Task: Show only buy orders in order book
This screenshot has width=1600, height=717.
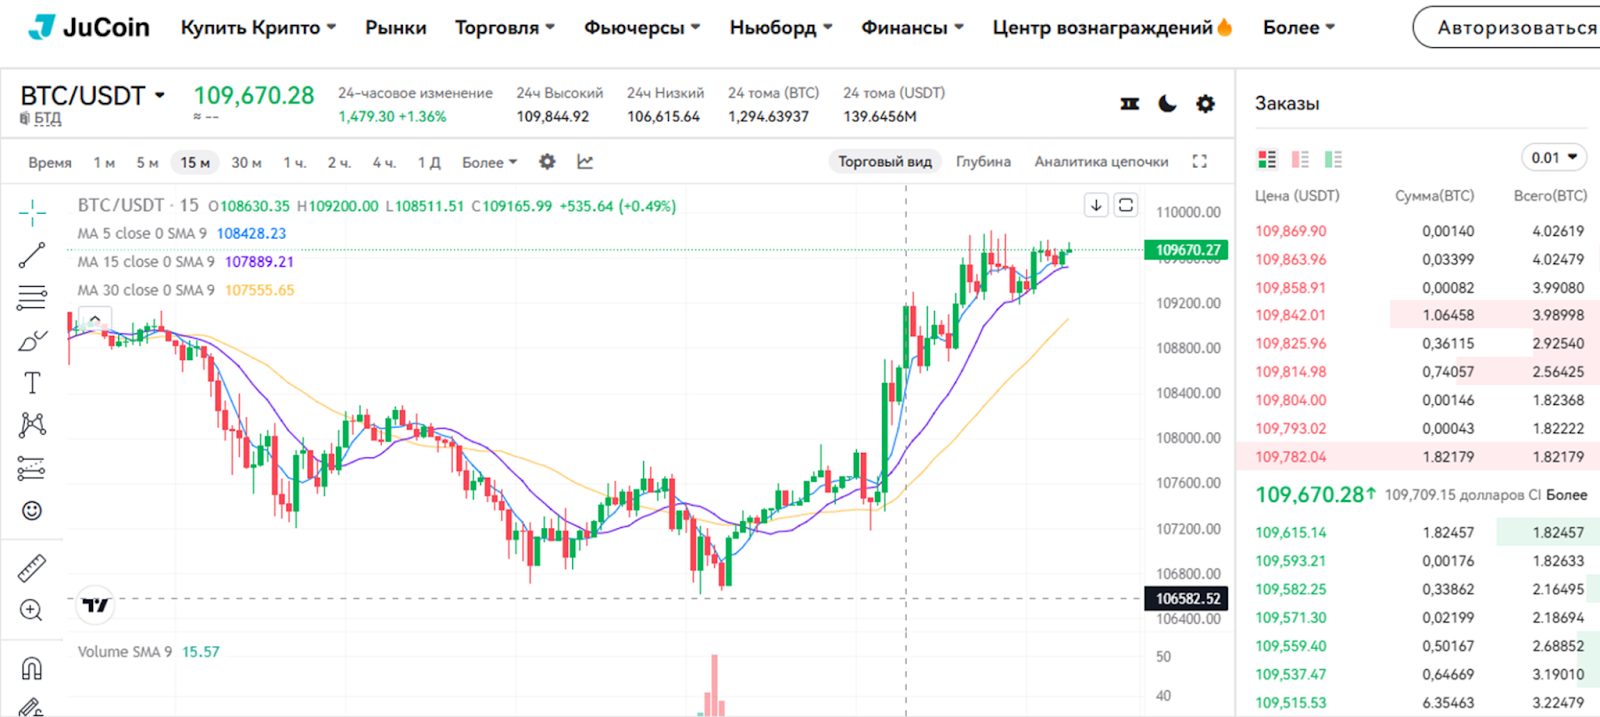Action: (x=1333, y=158)
